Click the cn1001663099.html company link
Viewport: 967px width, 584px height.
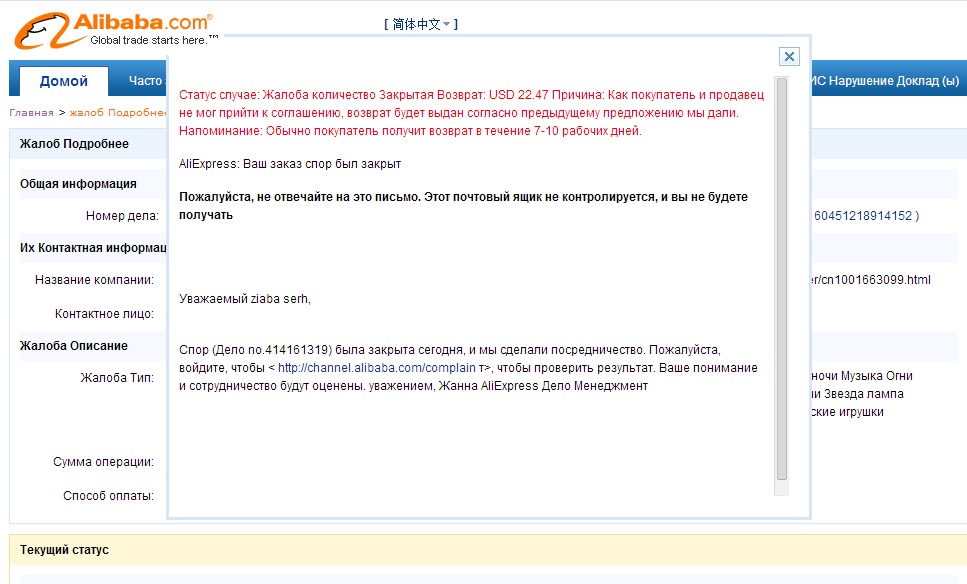point(871,280)
